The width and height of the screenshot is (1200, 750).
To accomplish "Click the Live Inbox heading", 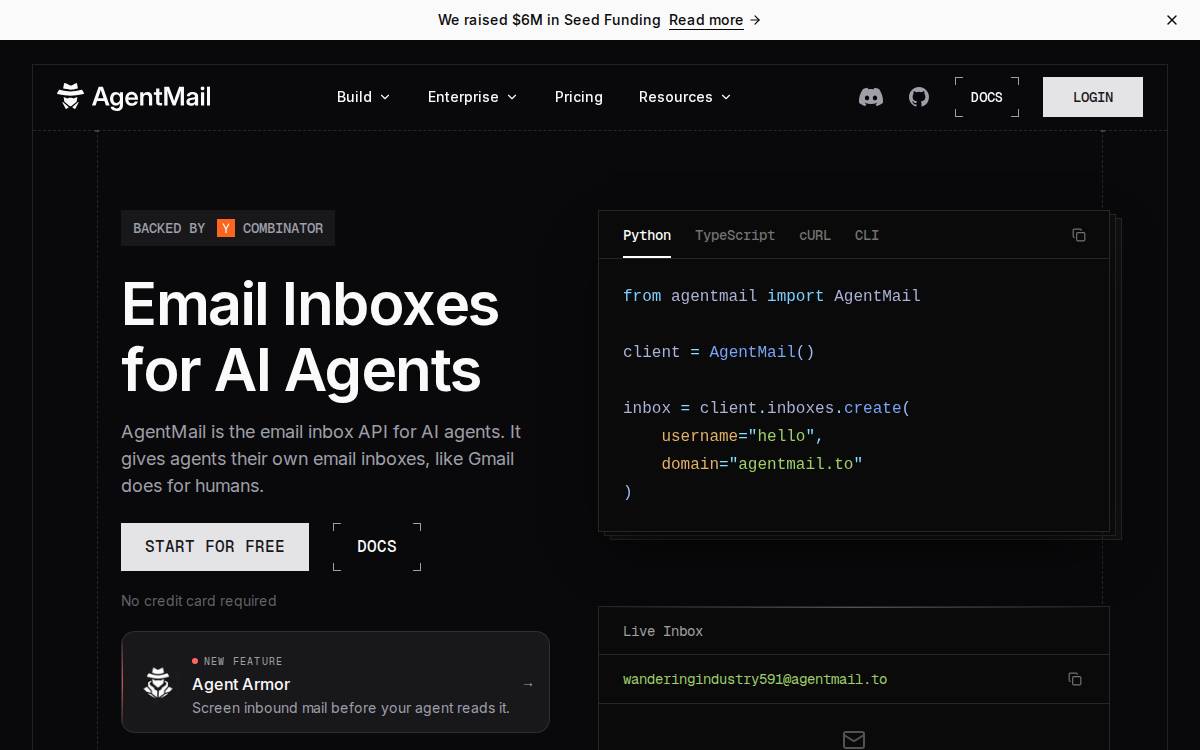I will [663, 631].
